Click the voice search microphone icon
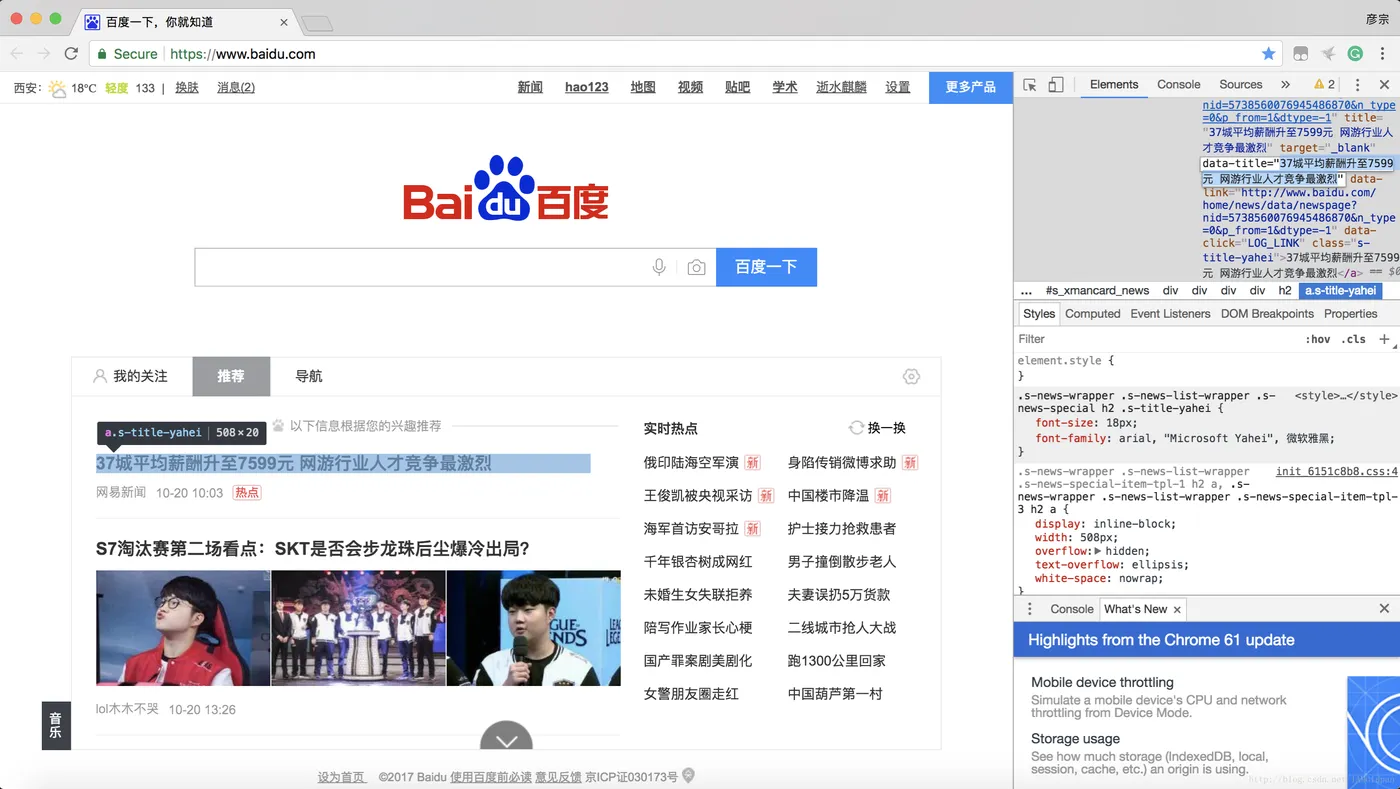 tap(659, 267)
